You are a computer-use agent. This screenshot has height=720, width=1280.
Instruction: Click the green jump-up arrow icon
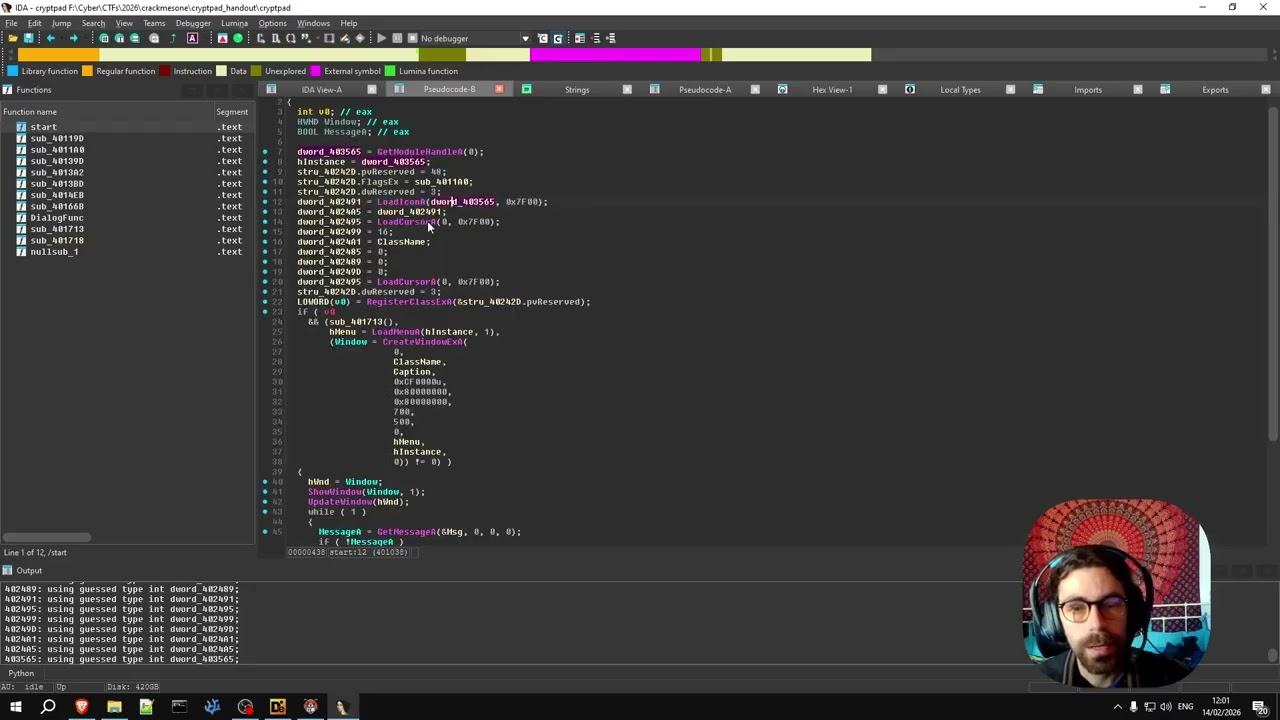pos(173,38)
